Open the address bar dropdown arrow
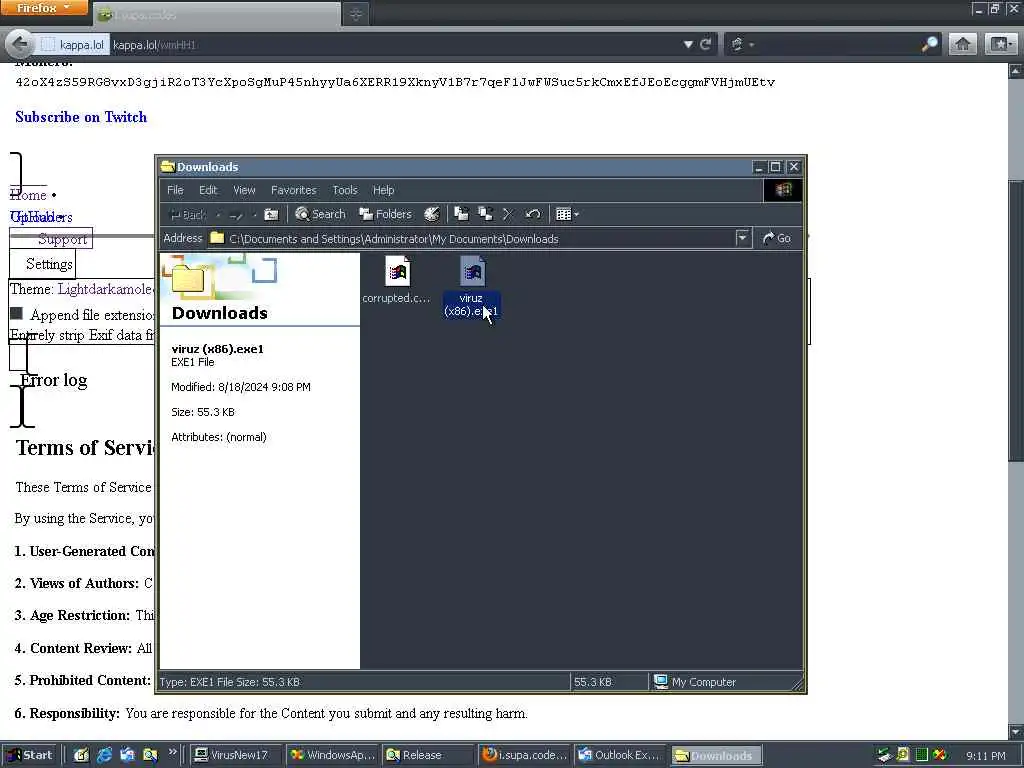This screenshot has width=1024, height=768. click(x=743, y=238)
